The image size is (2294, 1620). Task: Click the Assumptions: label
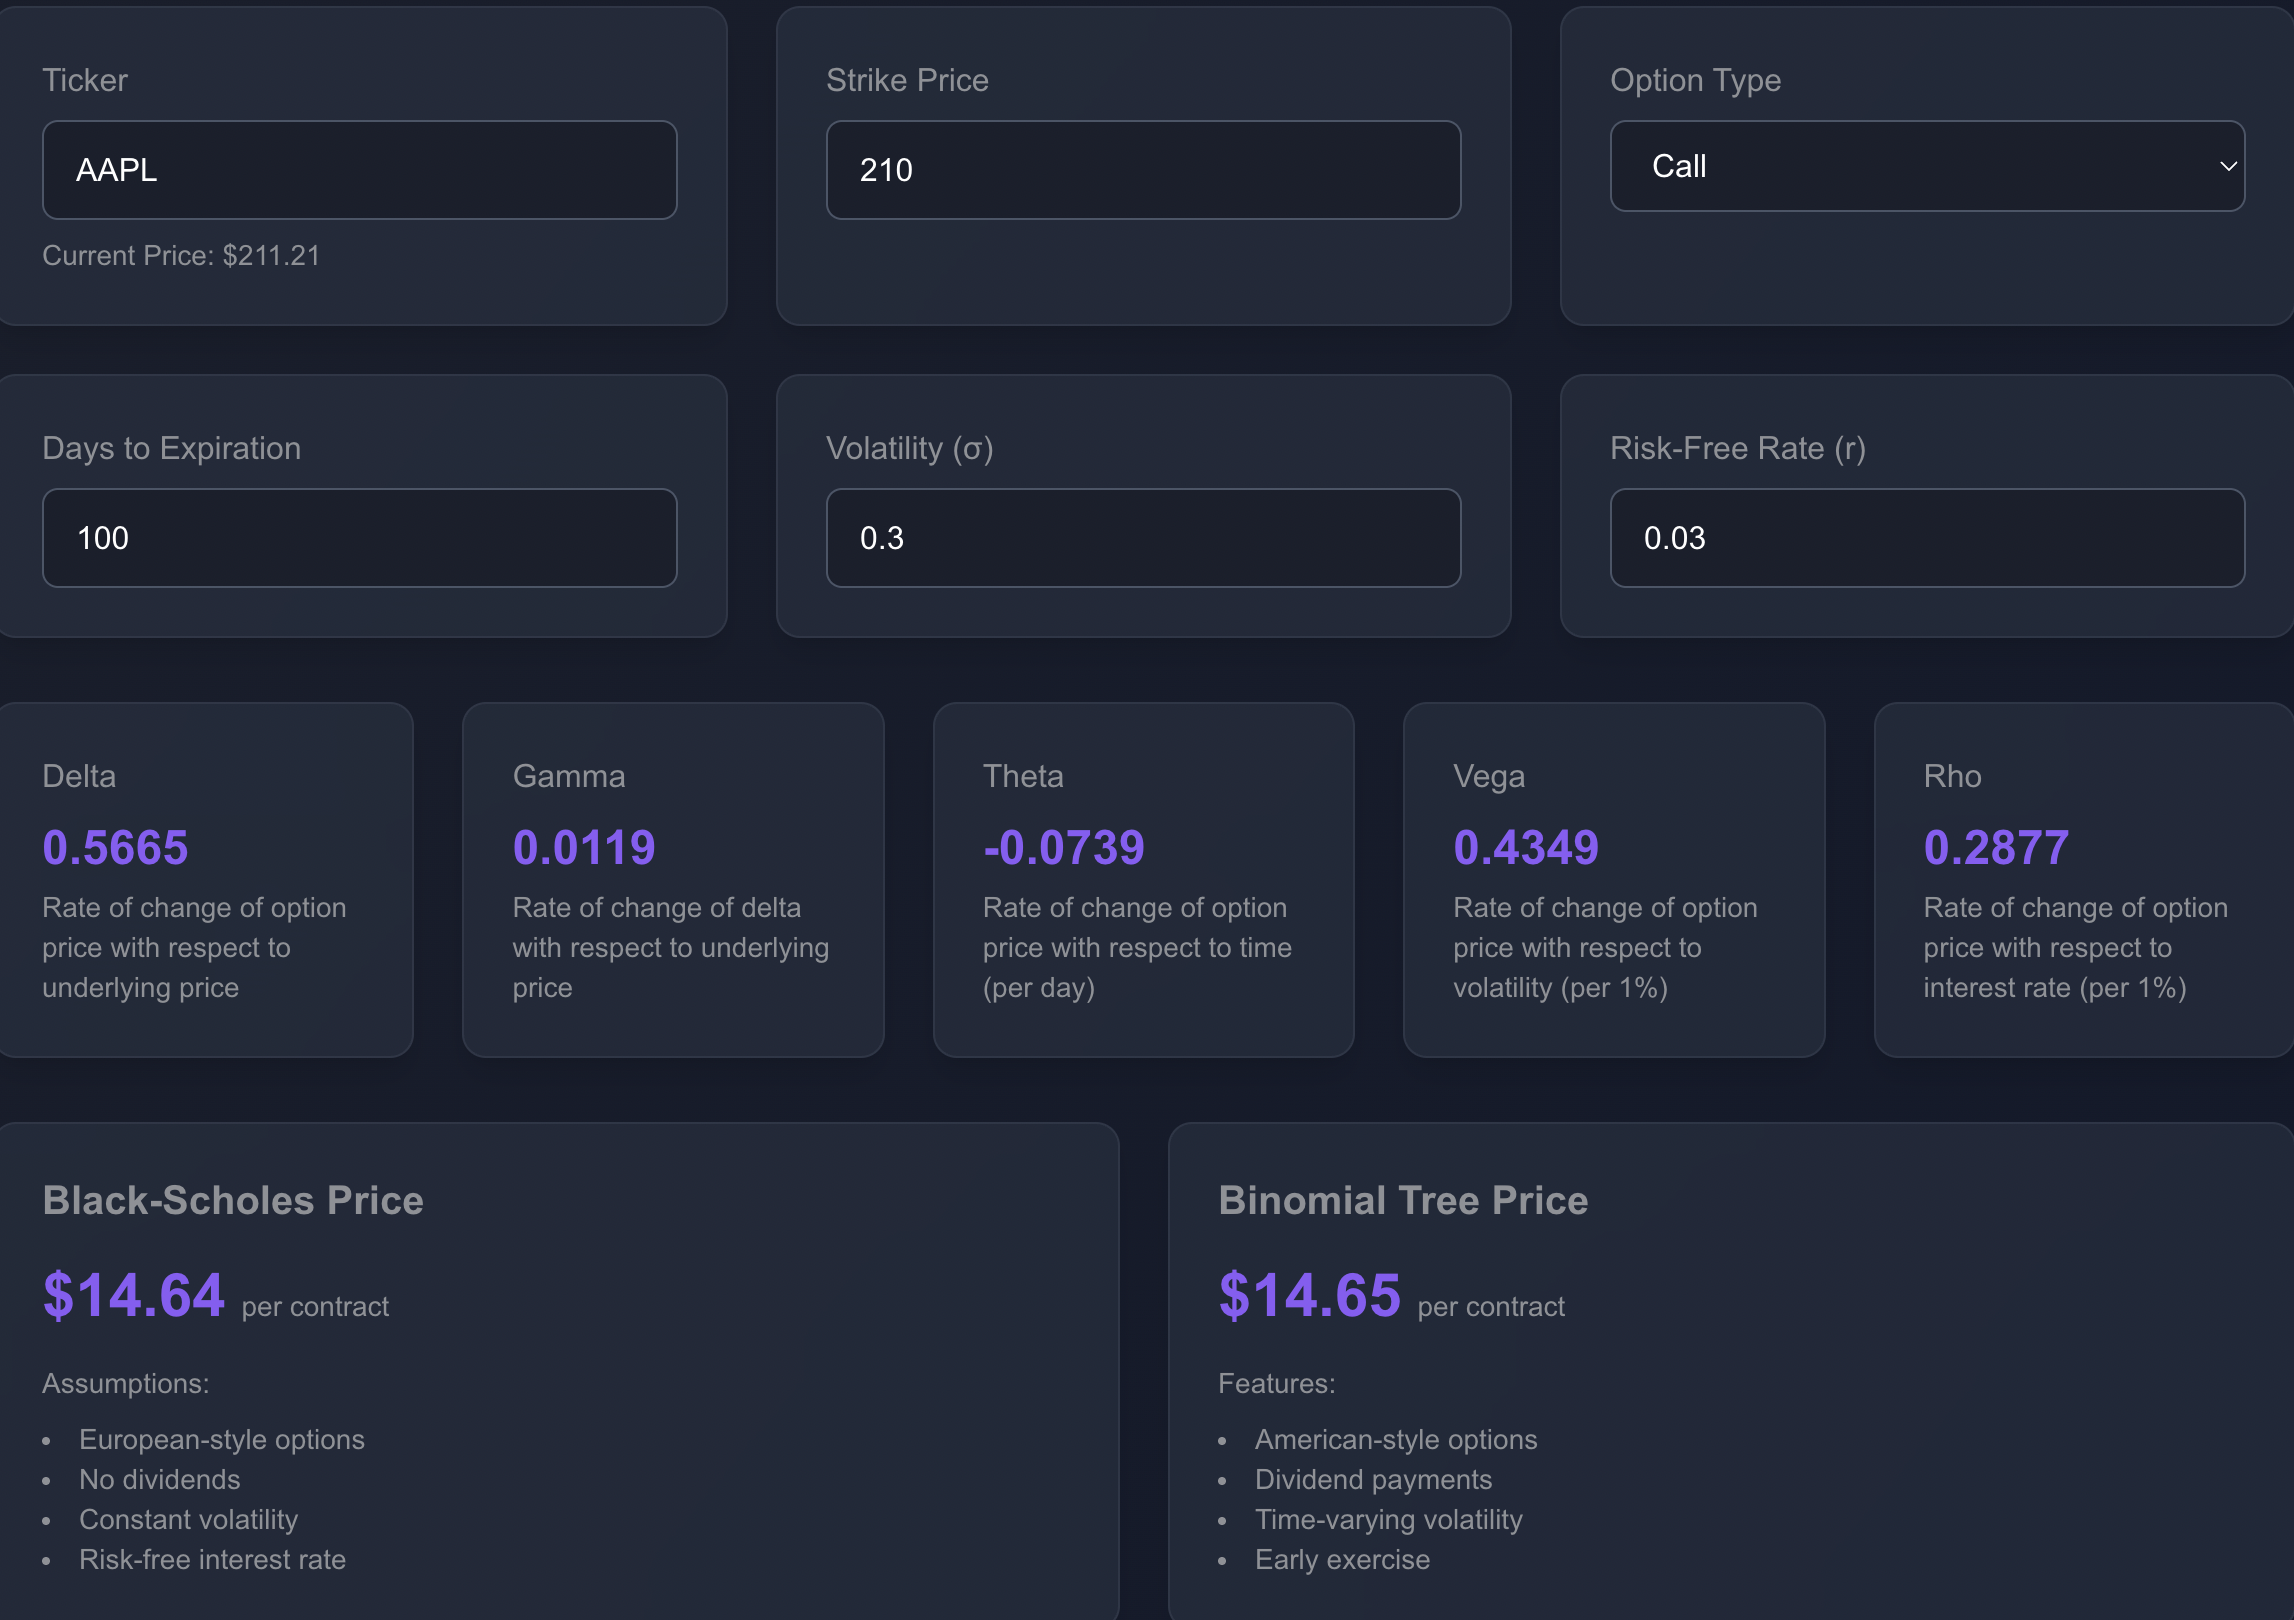[126, 1384]
